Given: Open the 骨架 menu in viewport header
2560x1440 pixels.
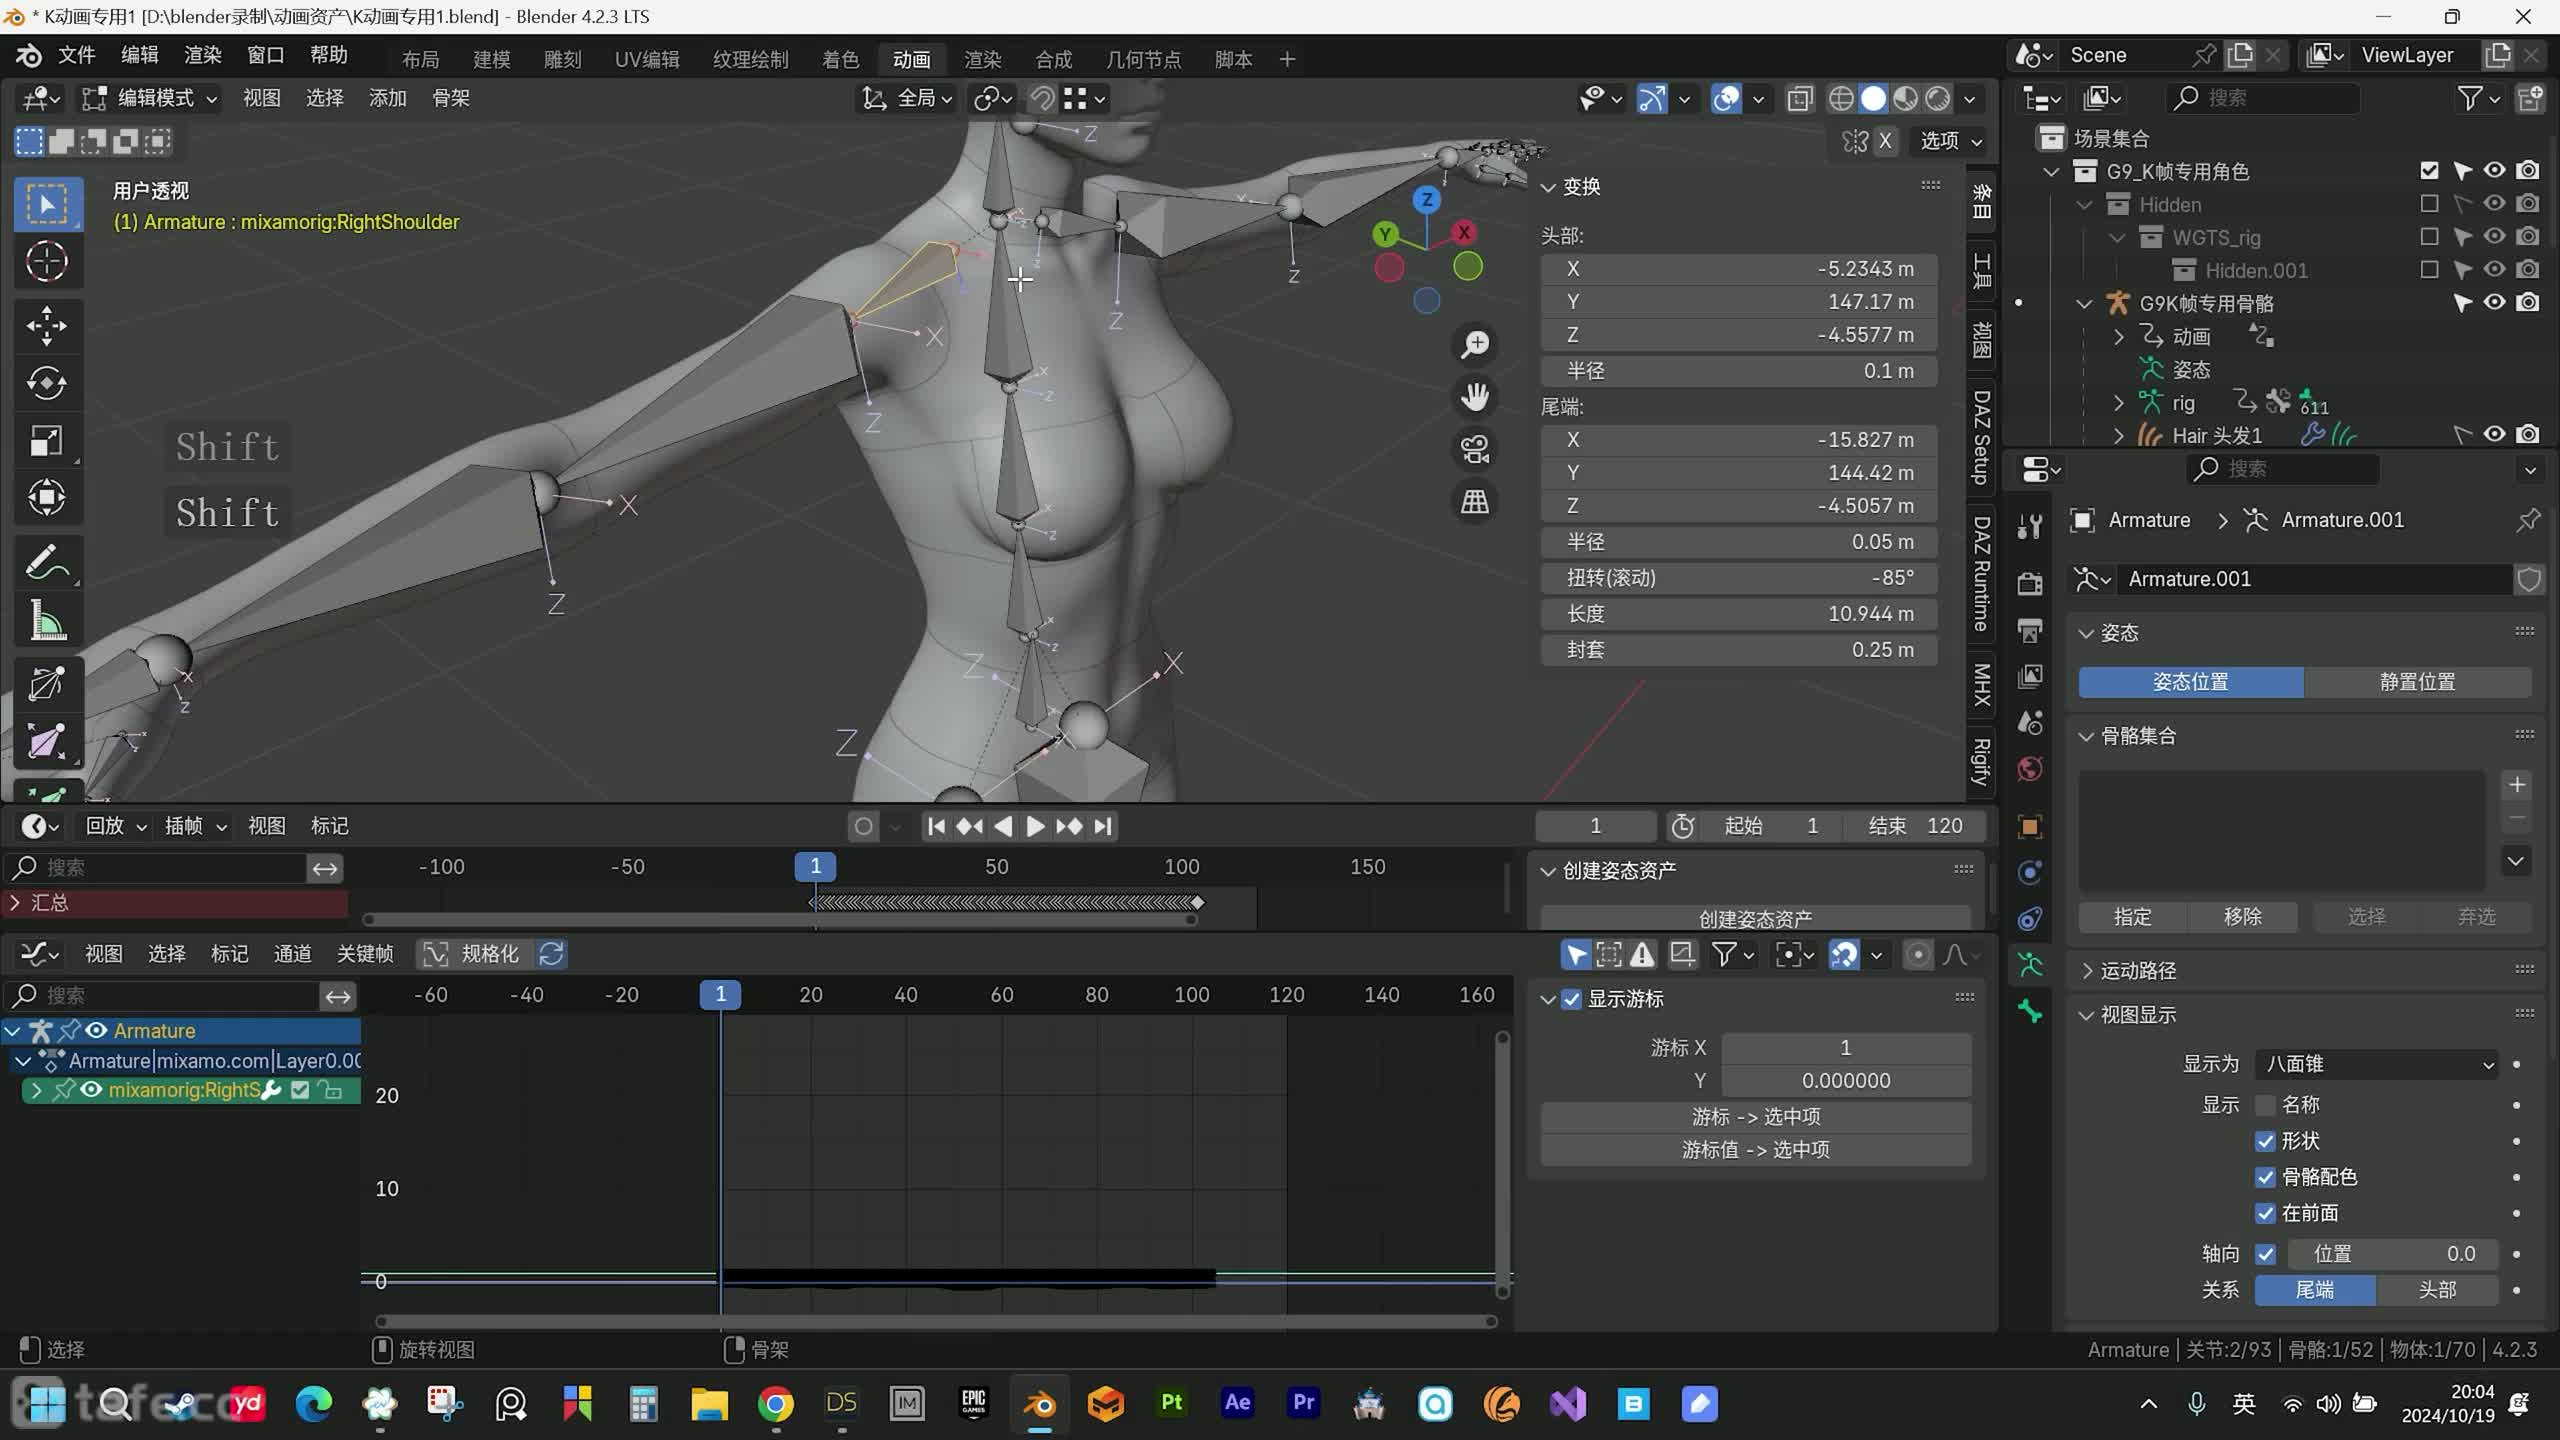Looking at the screenshot, I should tap(451, 98).
